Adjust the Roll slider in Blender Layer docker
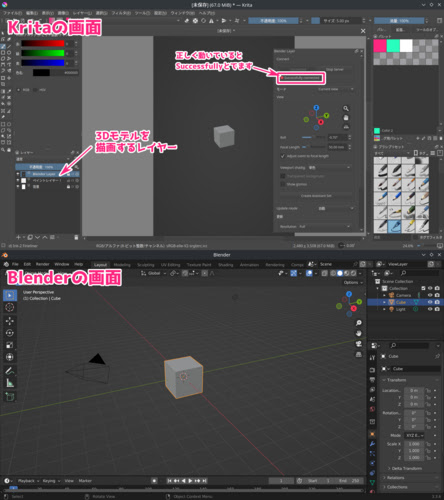The width and height of the screenshot is (444, 500). [x=314, y=137]
